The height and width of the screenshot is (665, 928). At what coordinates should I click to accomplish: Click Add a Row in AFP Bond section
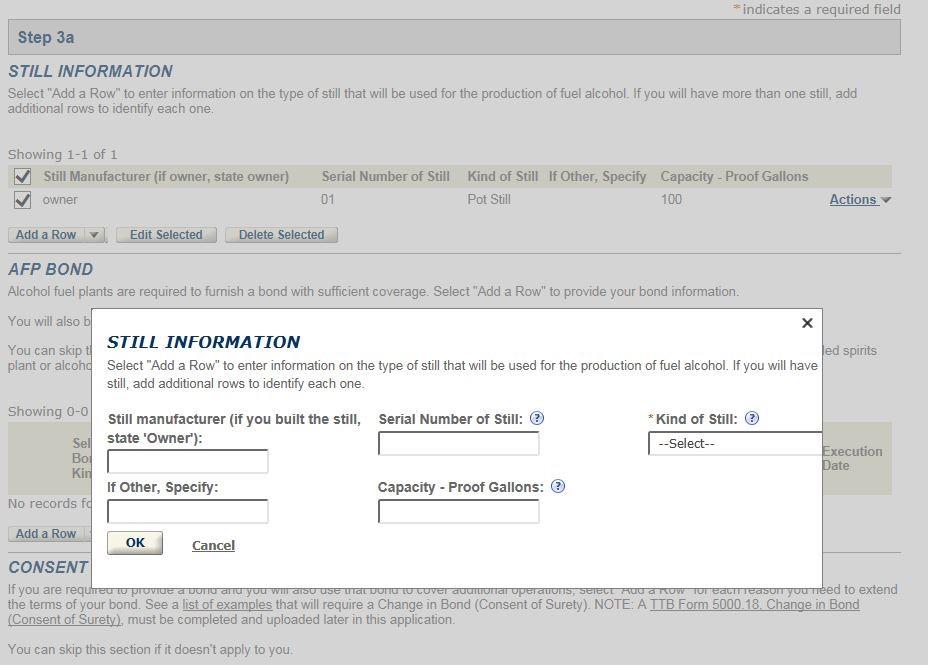[46, 534]
